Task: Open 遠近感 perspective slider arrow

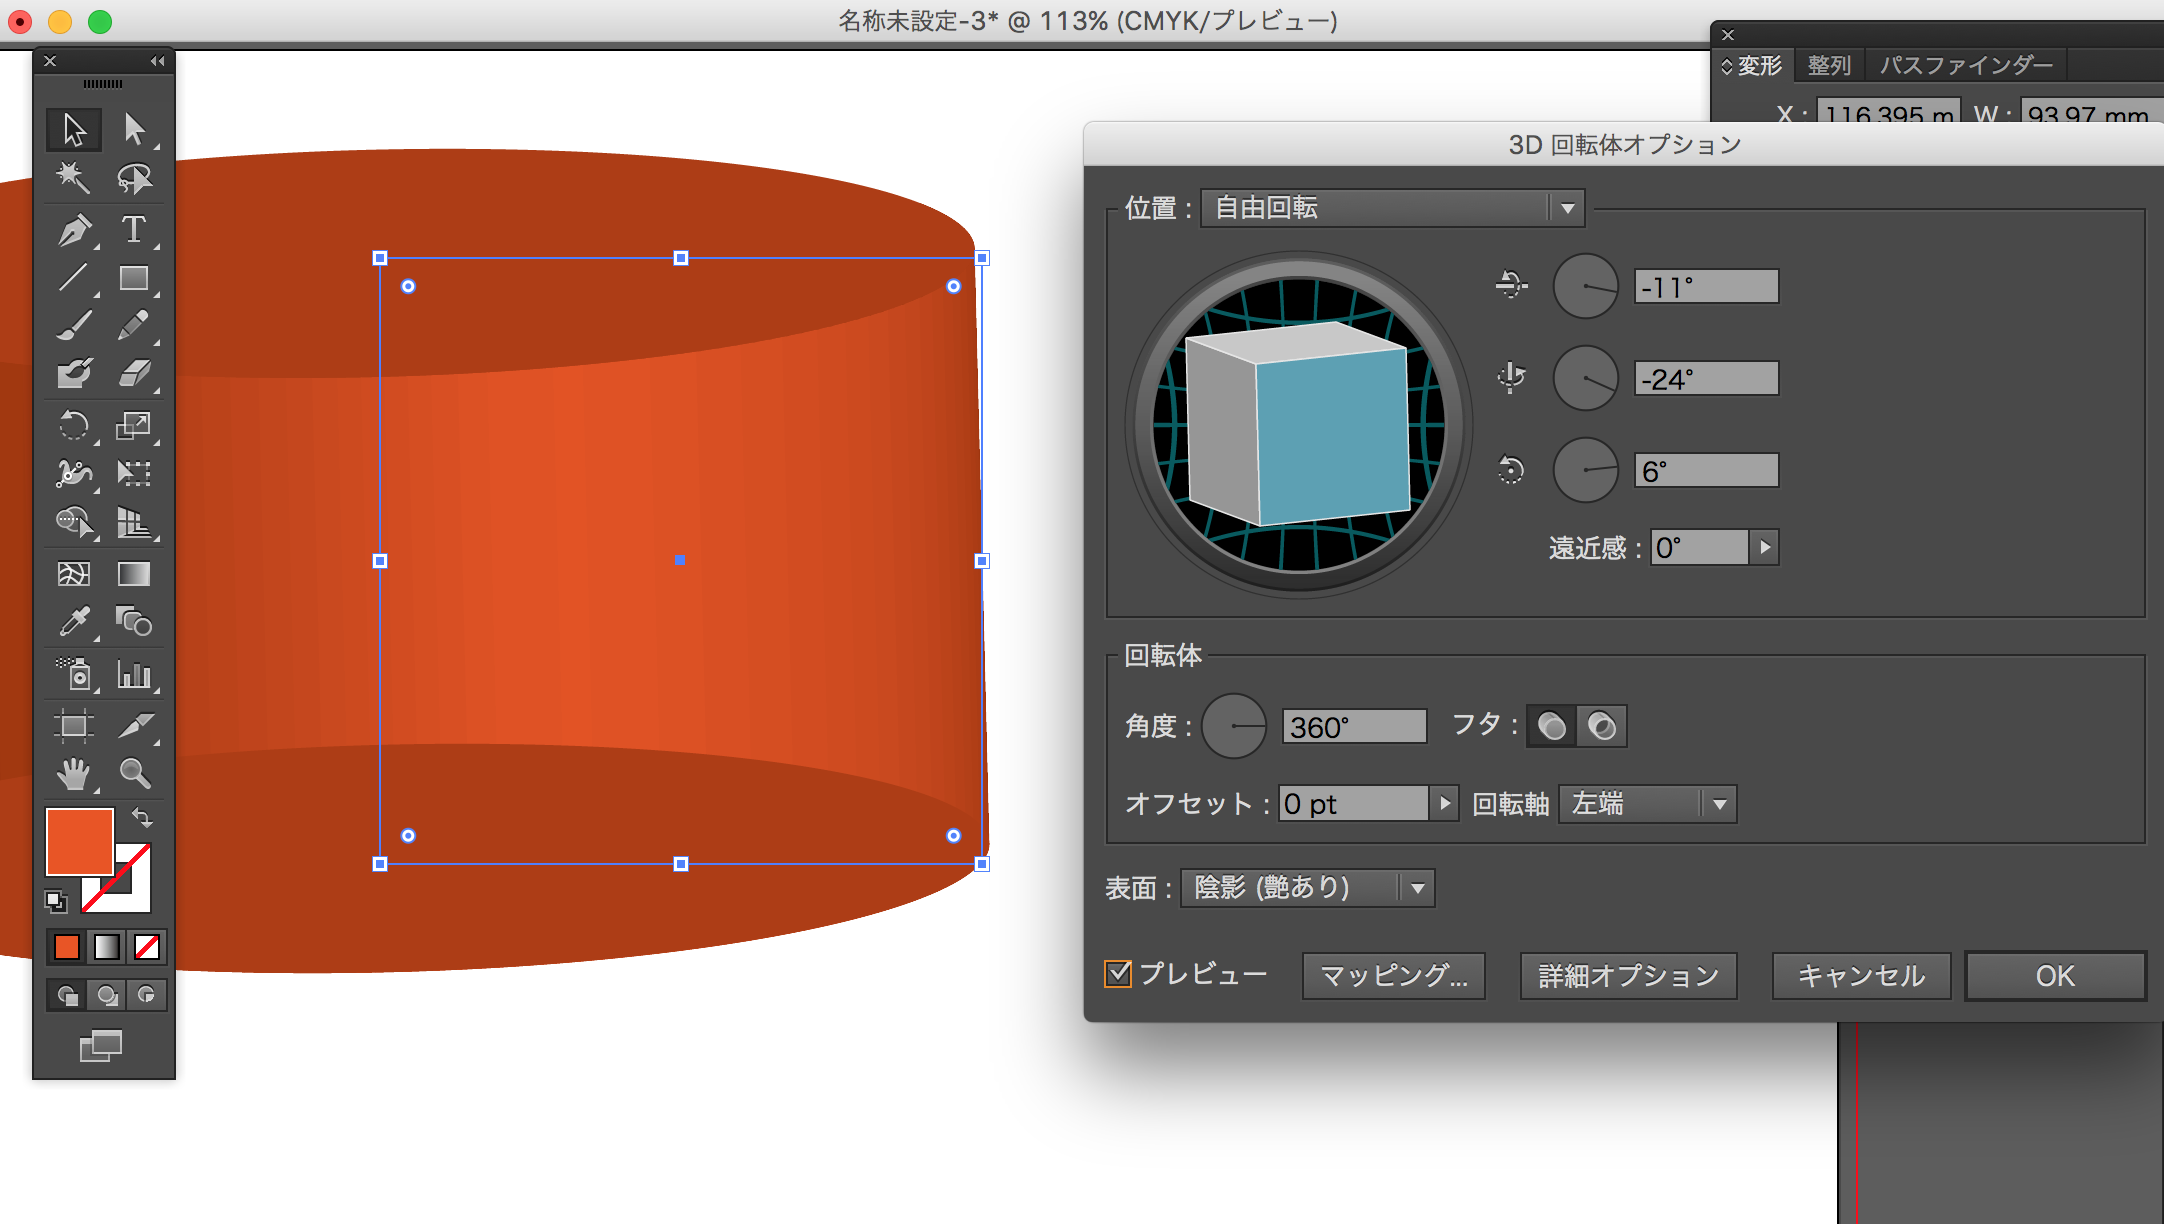Action: point(1765,547)
